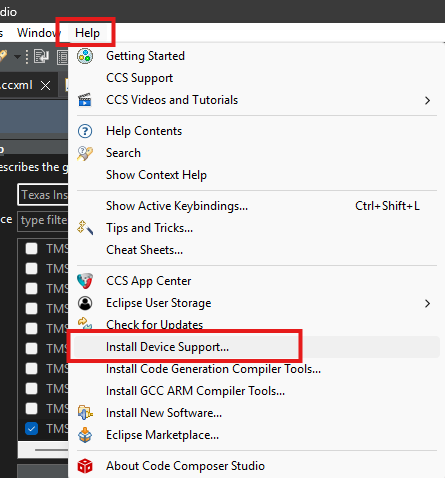Check the fourth TMS device checkbox
Viewport: 445px width, 478px height.
(31, 309)
